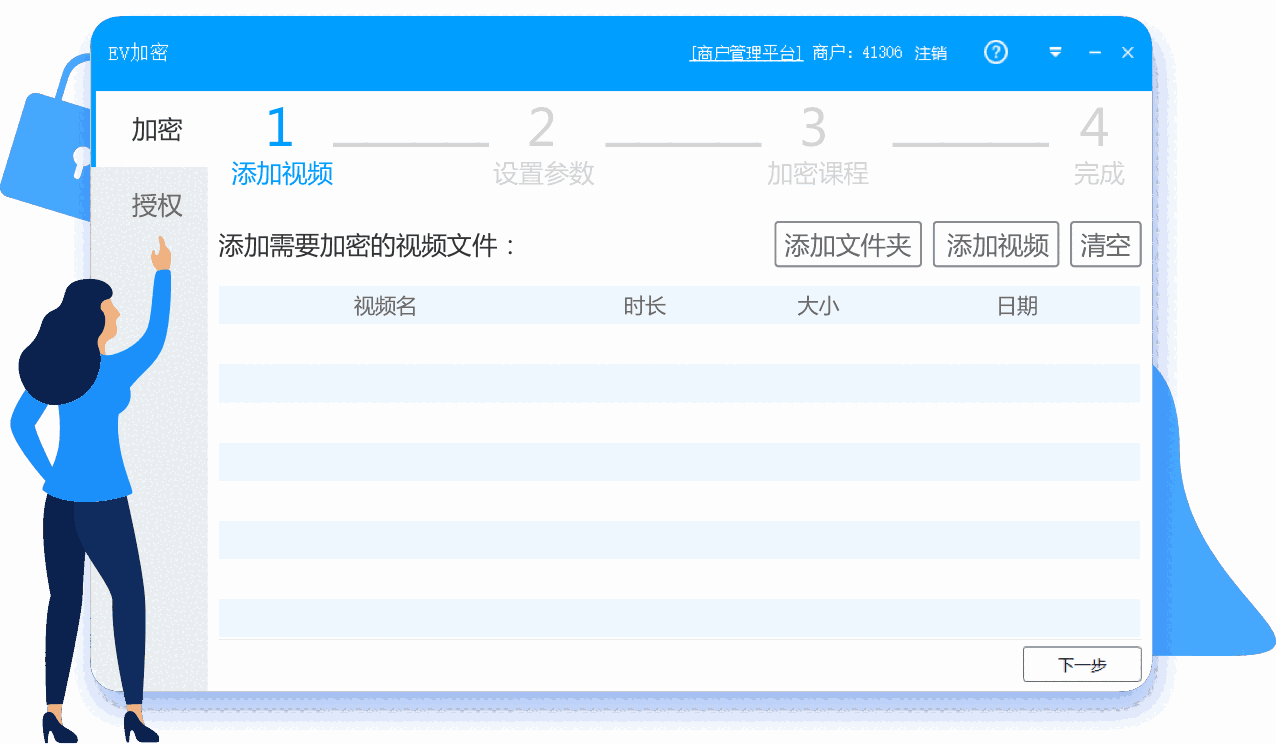Viewport: 1276px width, 744px height.
Task: Click the 清空 button to clear list
Action: click(x=1105, y=244)
